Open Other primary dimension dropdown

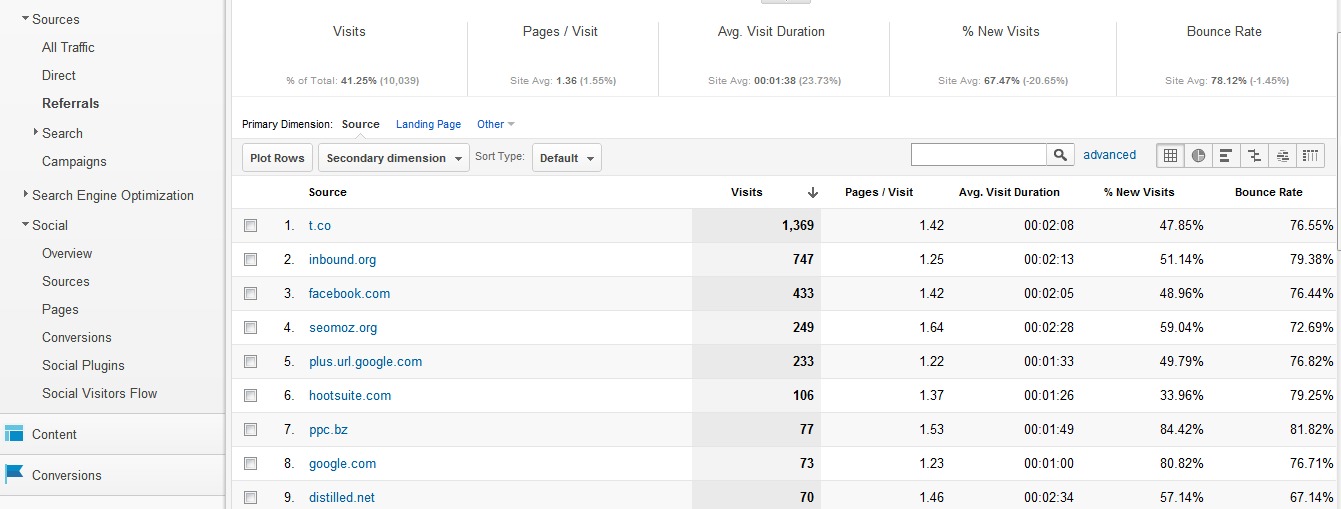coord(496,124)
